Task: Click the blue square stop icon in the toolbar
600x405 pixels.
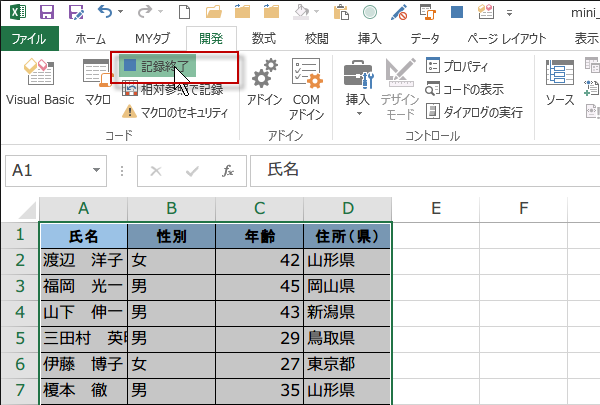Action: click(x=457, y=12)
